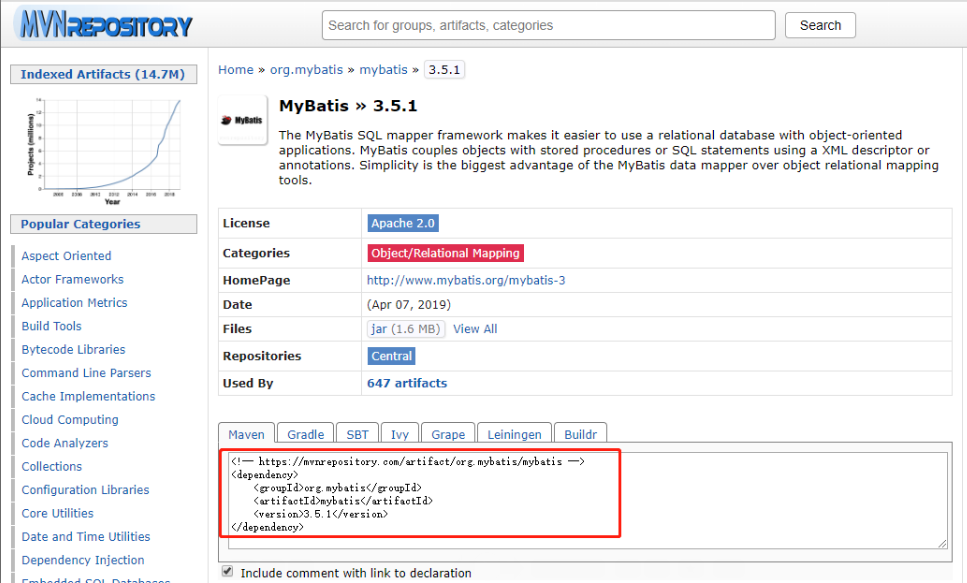Open Configuration Libraries category

click(86, 490)
